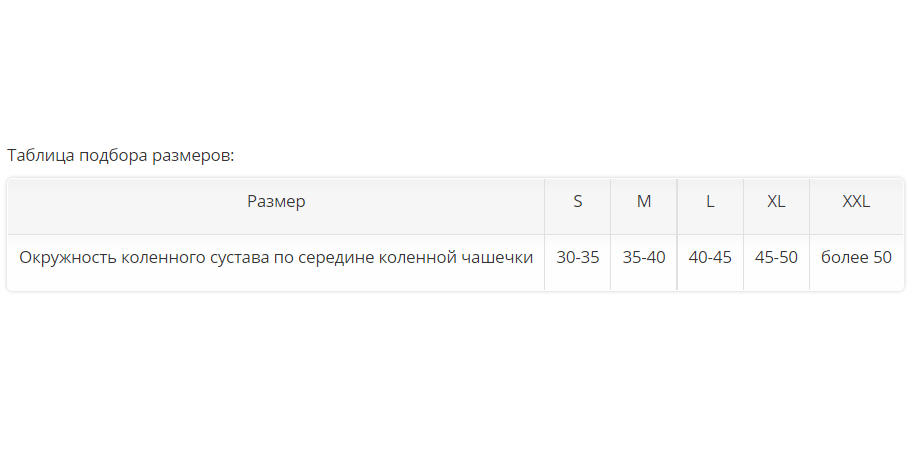Click the word 'Таблица' in the heading
Screen dimensions: 916x458
pyautogui.click(x=38, y=156)
